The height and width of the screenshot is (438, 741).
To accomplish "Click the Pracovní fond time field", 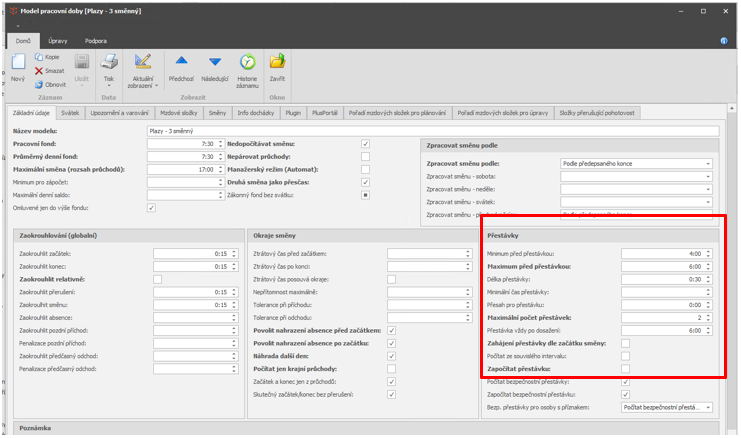I will (185, 144).
